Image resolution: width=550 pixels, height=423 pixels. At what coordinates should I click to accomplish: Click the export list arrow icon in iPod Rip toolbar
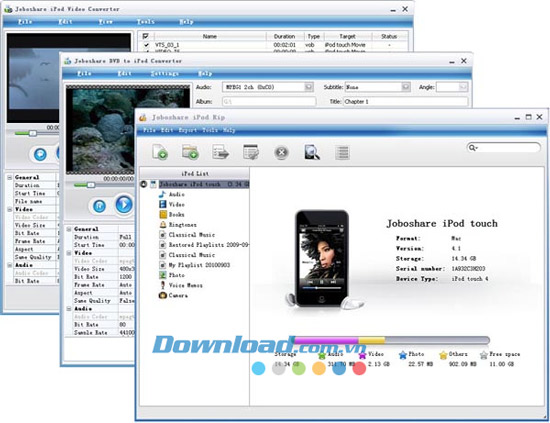coord(221,152)
